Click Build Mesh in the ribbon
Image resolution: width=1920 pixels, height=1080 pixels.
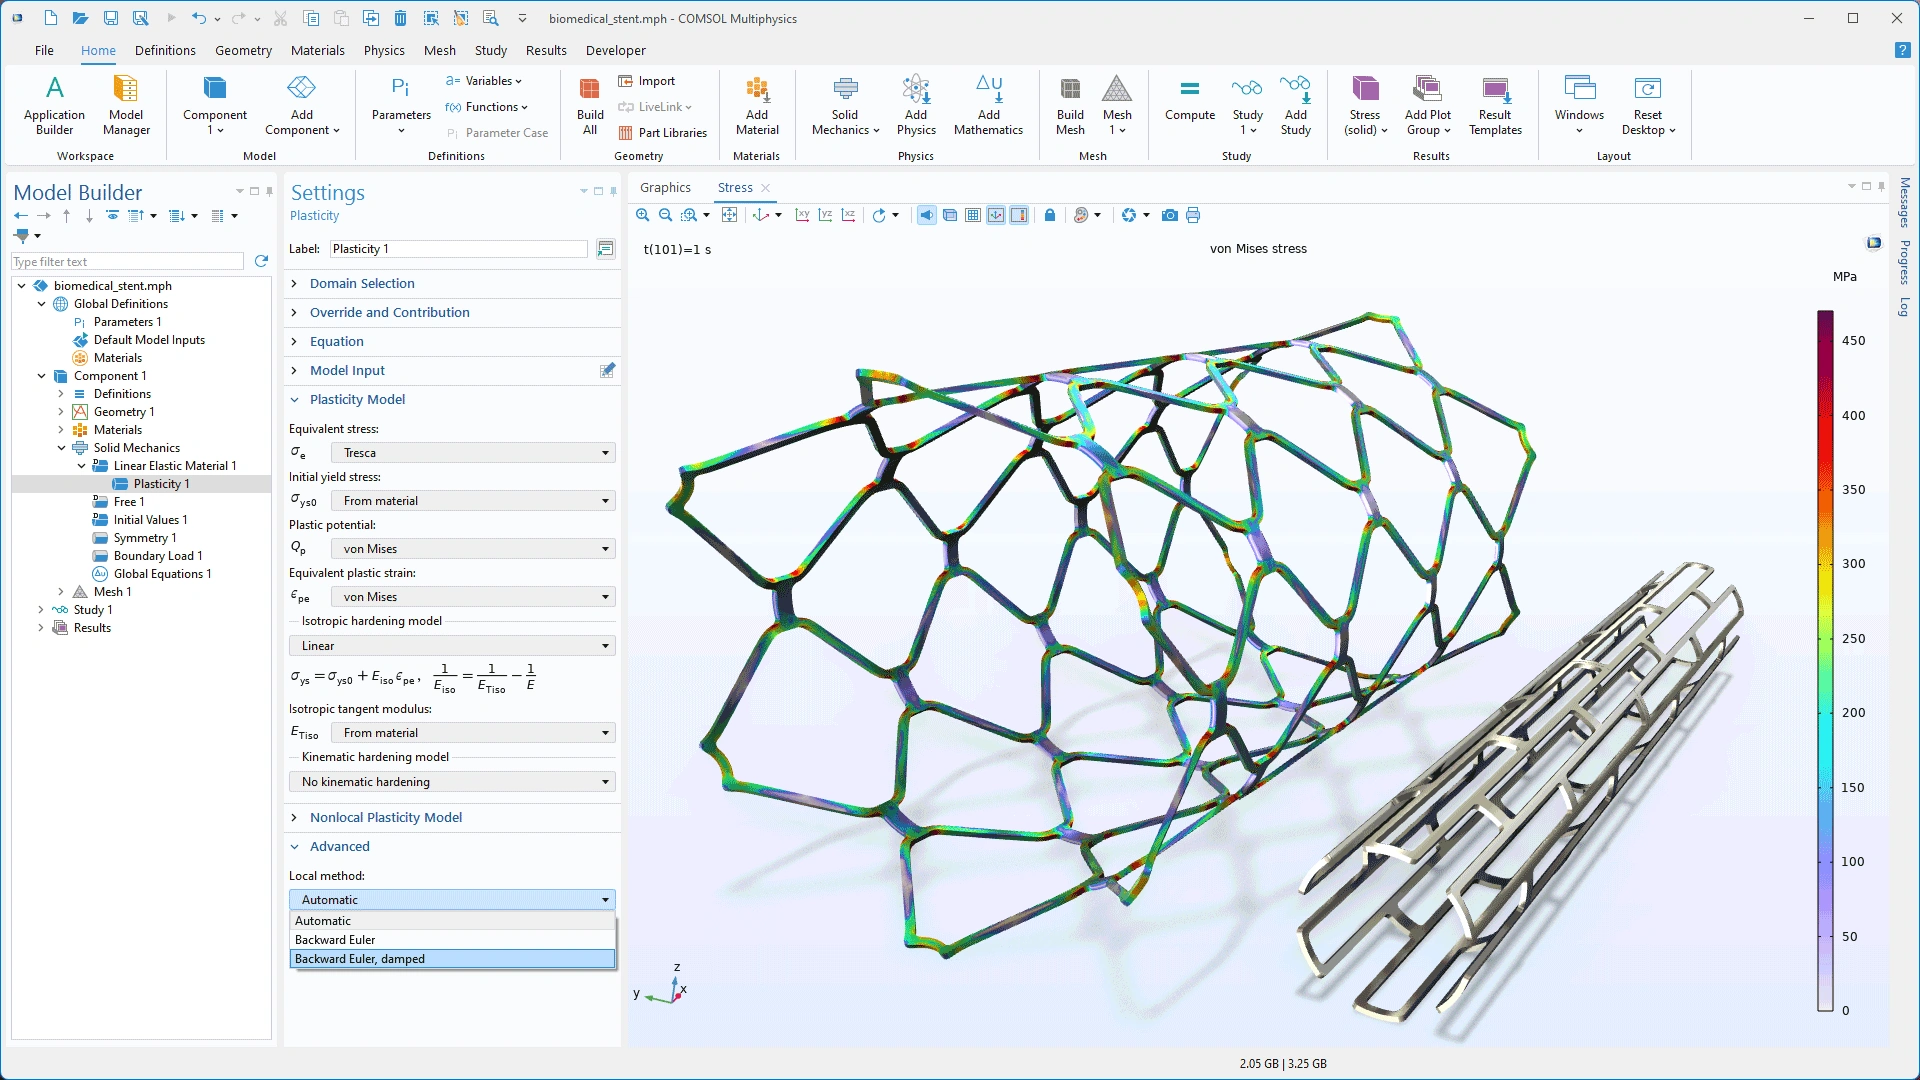coord(1070,106)
